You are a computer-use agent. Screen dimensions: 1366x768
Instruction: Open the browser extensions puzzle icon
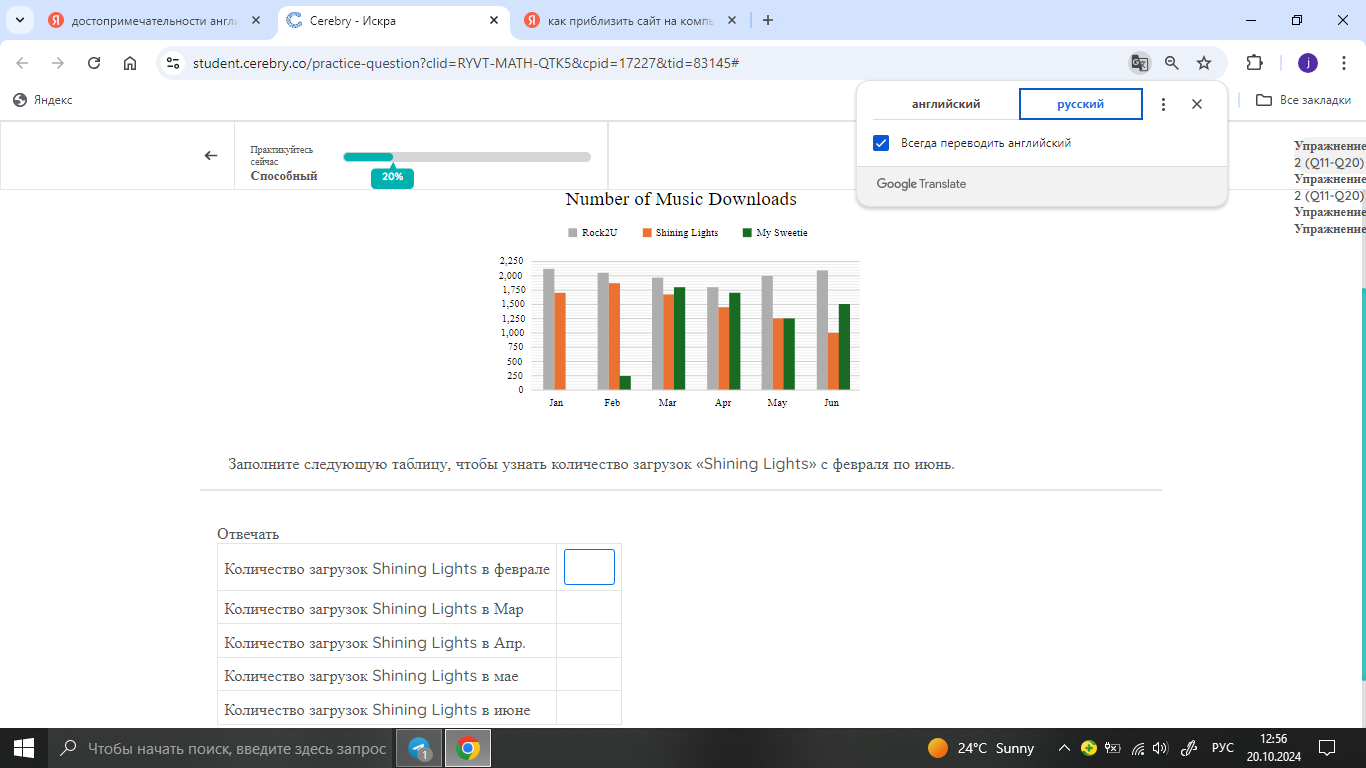[x=1255, y=63]
